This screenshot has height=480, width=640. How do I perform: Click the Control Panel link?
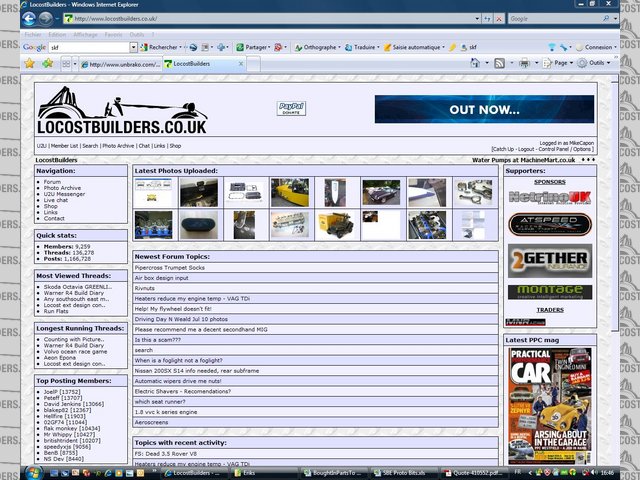(x=554, y=149)
